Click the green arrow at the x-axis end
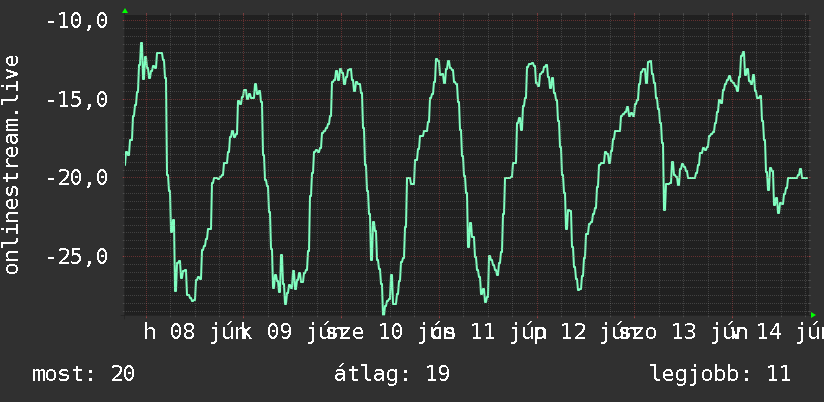 (813, 315)
